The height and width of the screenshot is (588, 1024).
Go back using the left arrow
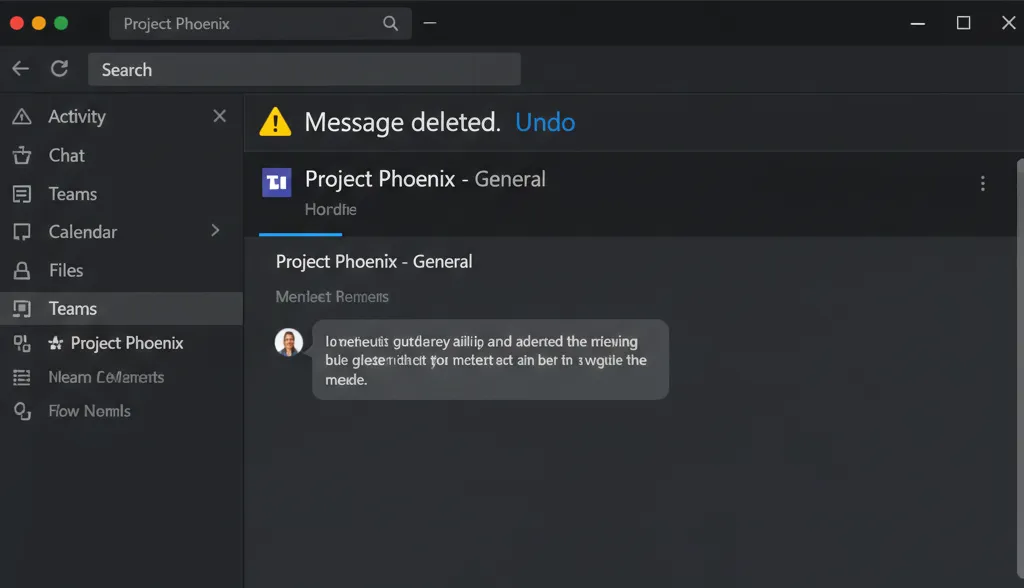coord(21,69)
